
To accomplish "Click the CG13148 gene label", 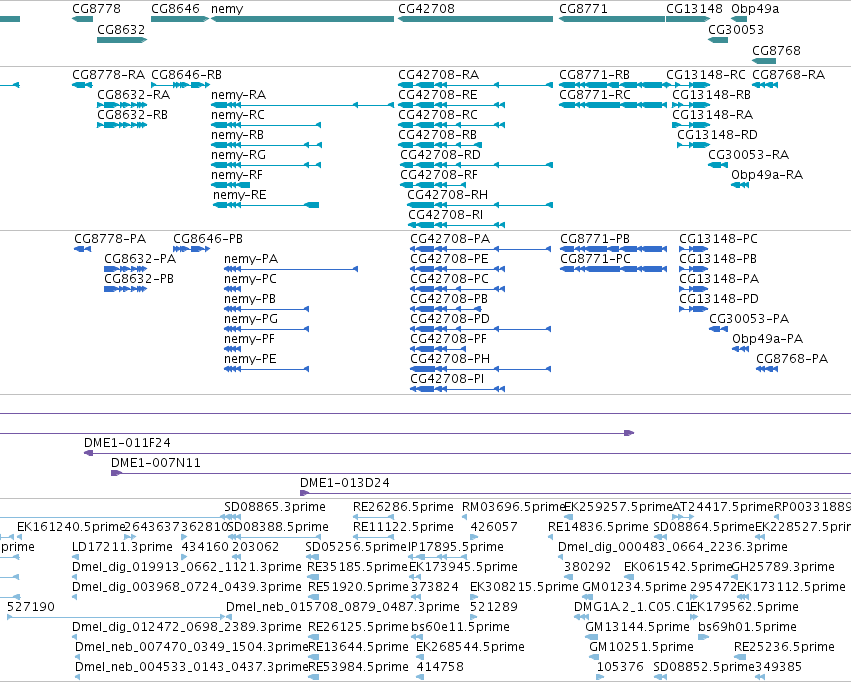I will click(x=694, y=9).
